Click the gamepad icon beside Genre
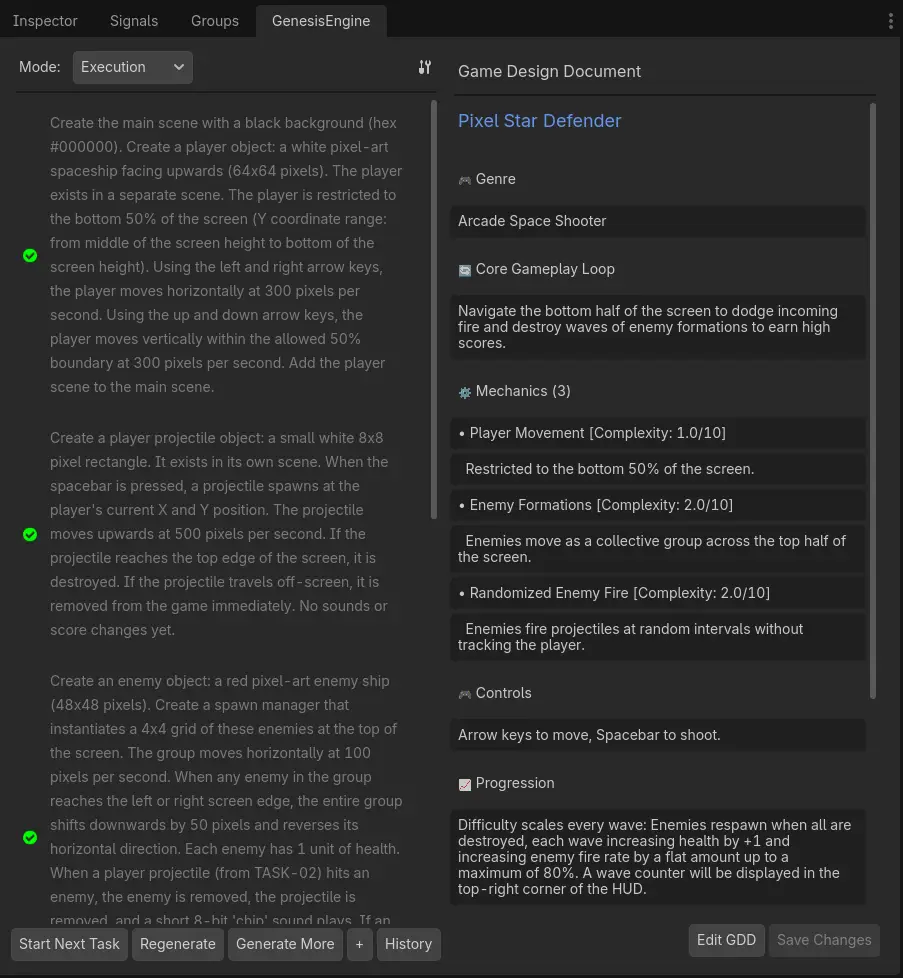 (x=464, y=180)
